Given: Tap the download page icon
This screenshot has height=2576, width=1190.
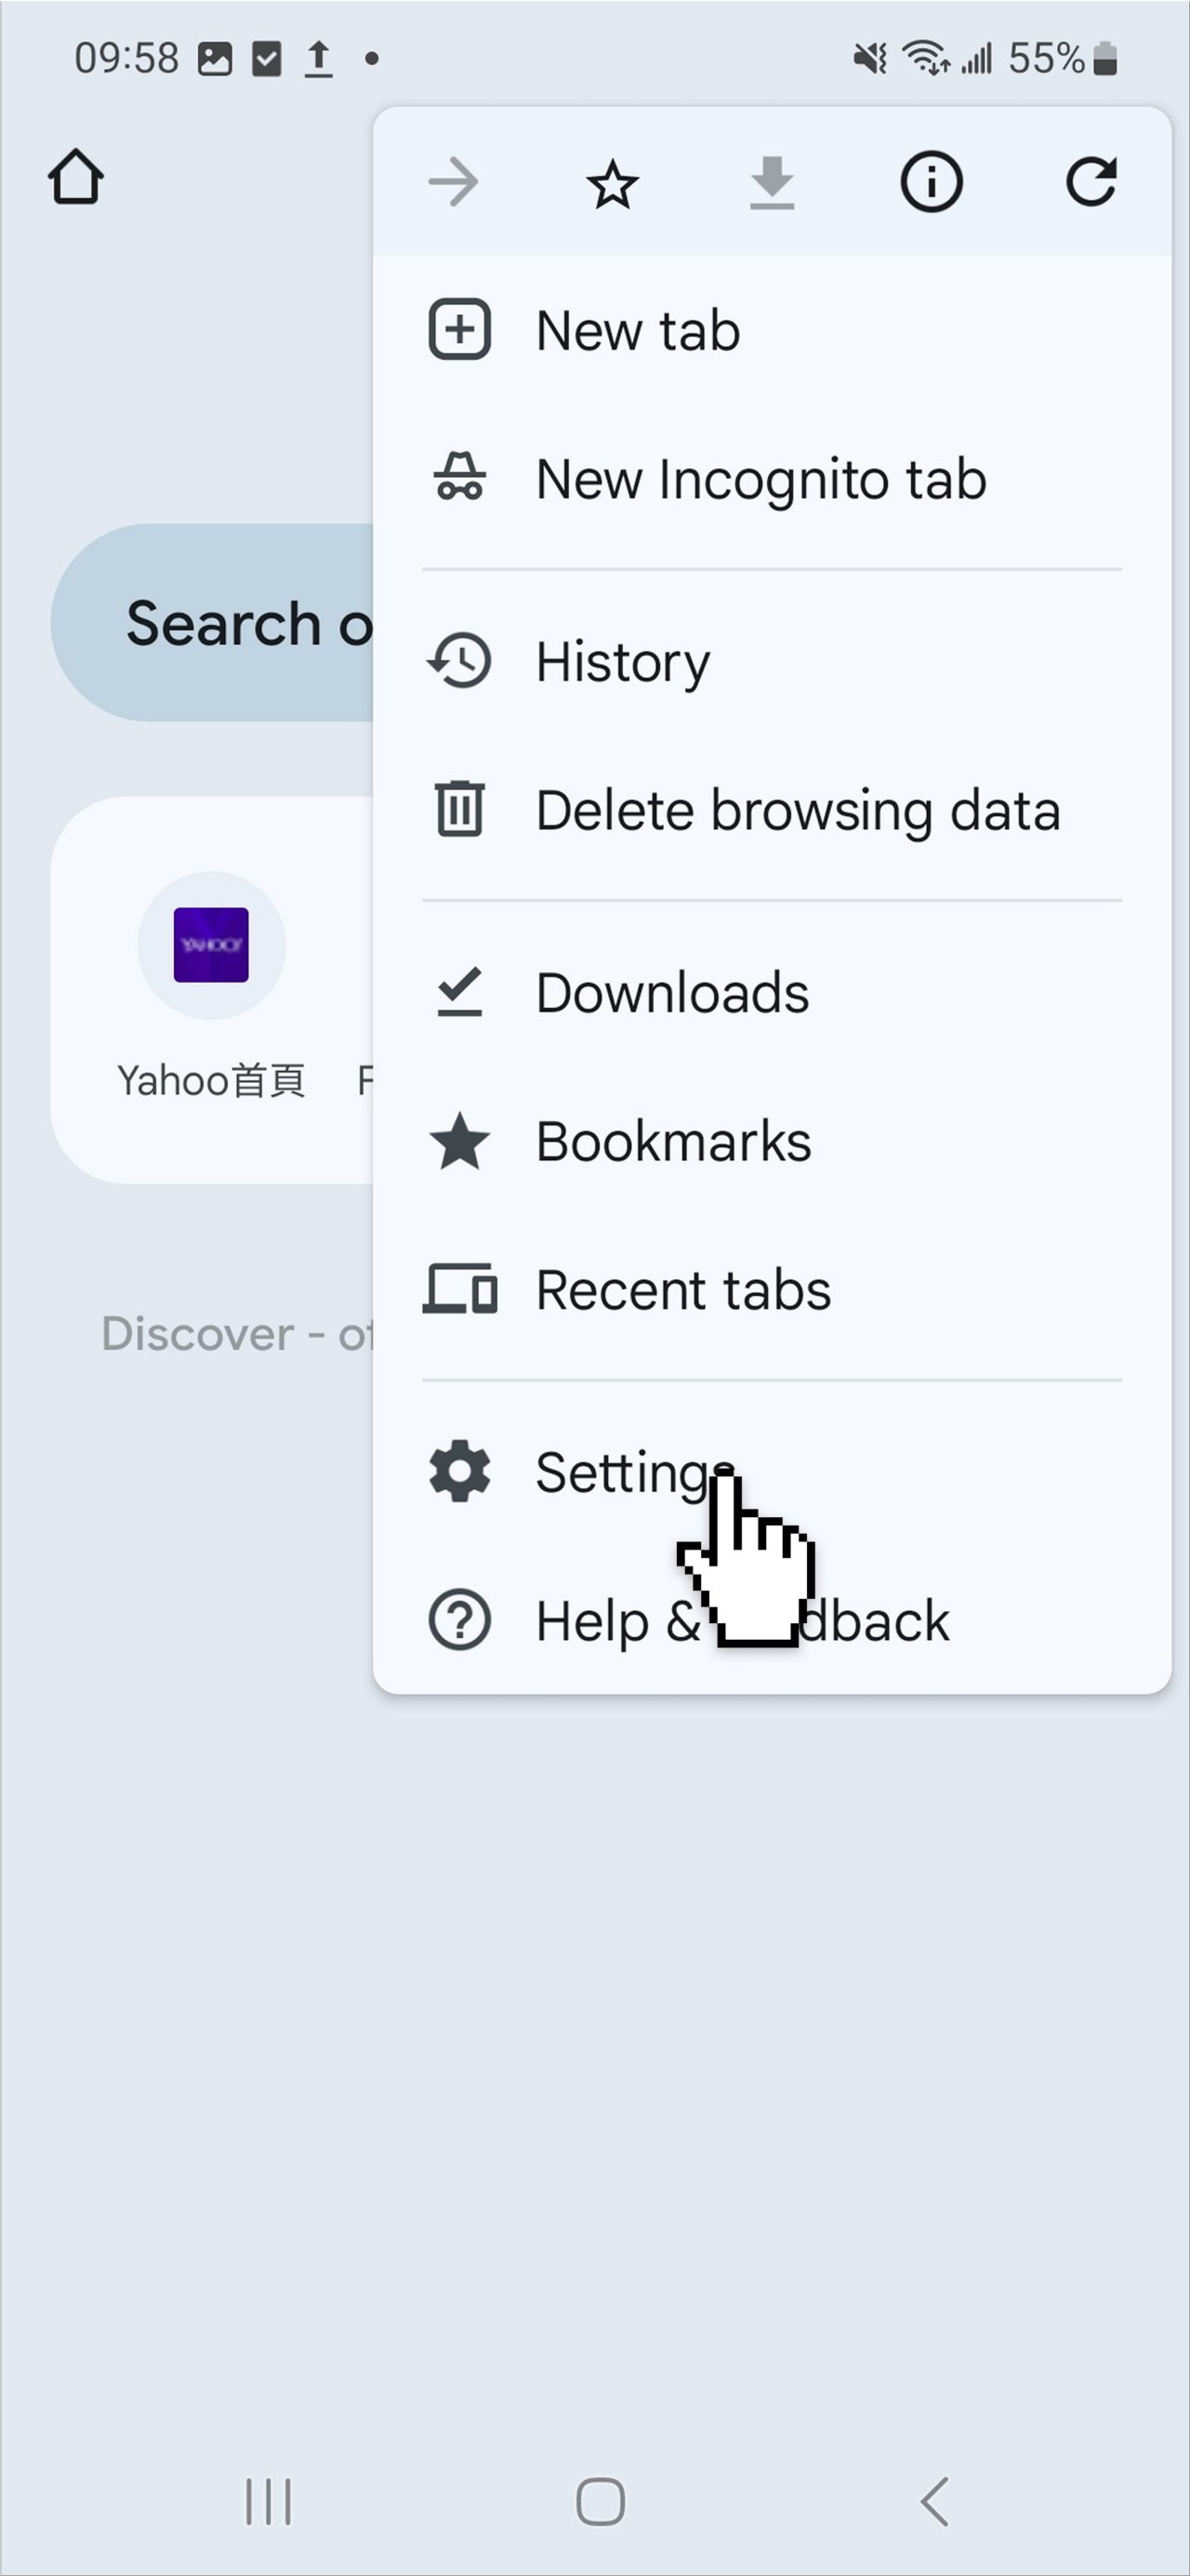Looking at the screenshot, I should [x=771, y=183].
